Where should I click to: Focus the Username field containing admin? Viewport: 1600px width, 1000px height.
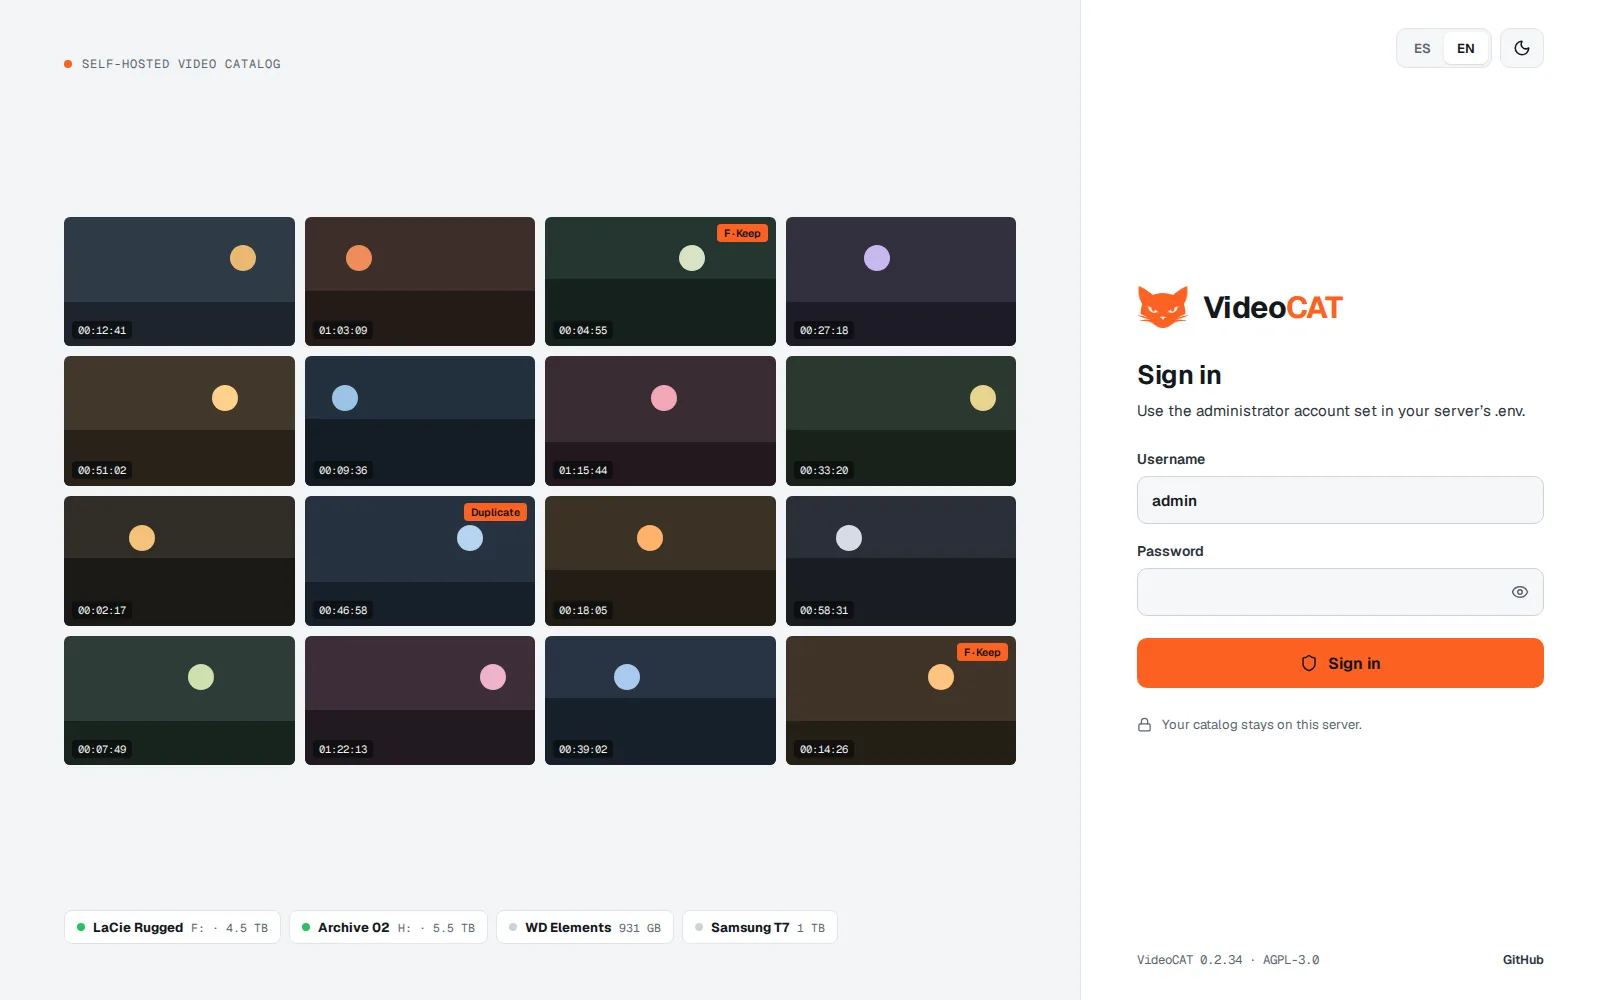1340,500
